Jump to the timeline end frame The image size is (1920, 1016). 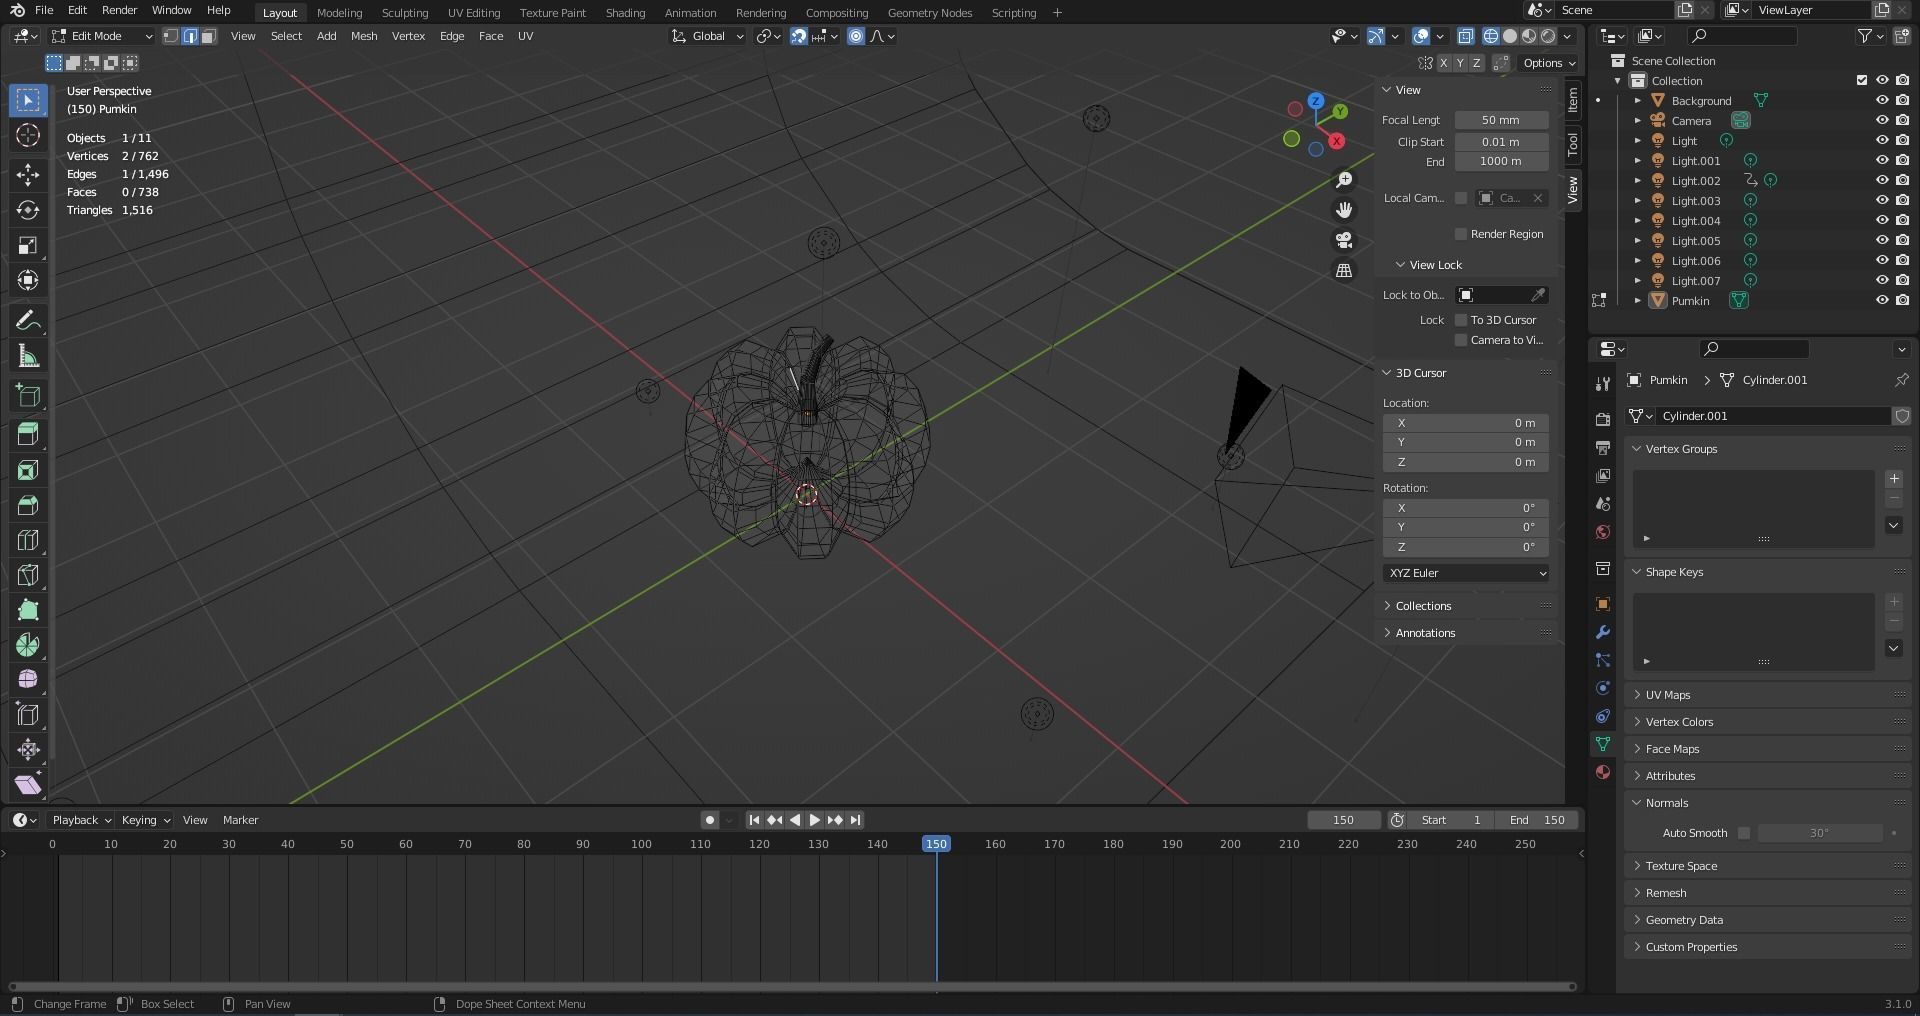pyautogui.click(x=856, y=820)
